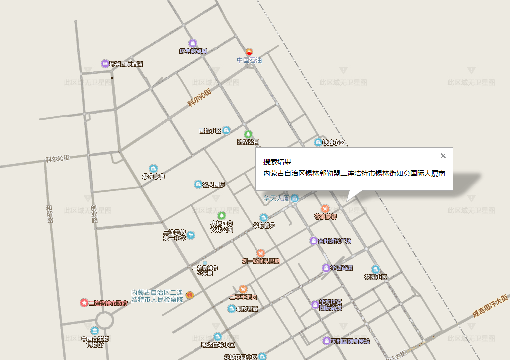The height and width of the screenshot is (360, 510).
Task: Select orange restaurant marker right of the small blue square
Action: 261,253
